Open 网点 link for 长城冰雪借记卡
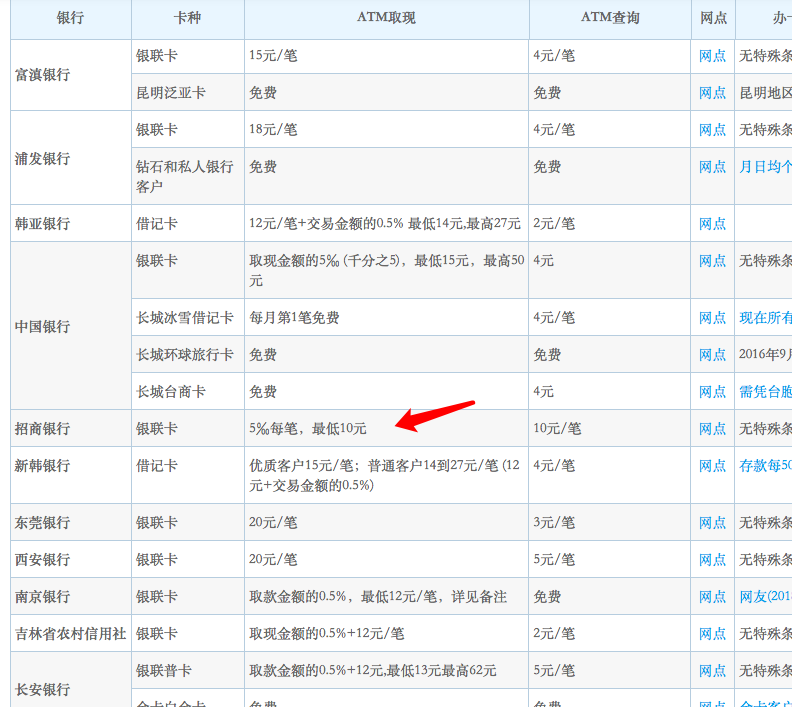This screenshot has width=792, height=707. (712, 318)
